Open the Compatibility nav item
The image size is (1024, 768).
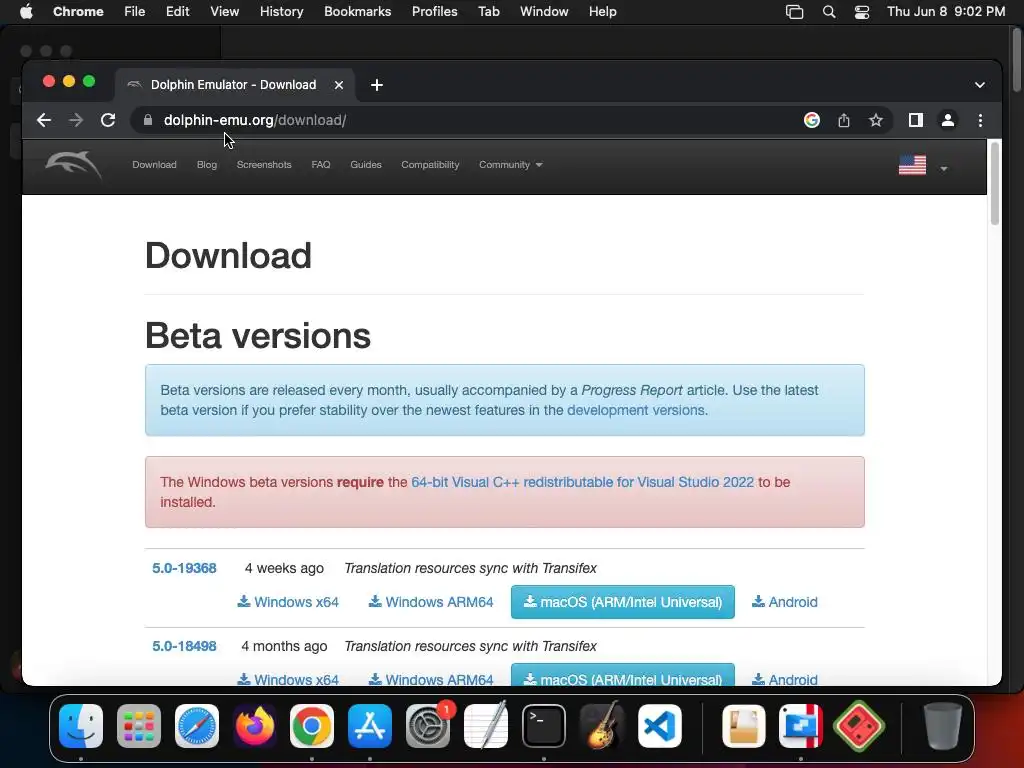point(430,165)
